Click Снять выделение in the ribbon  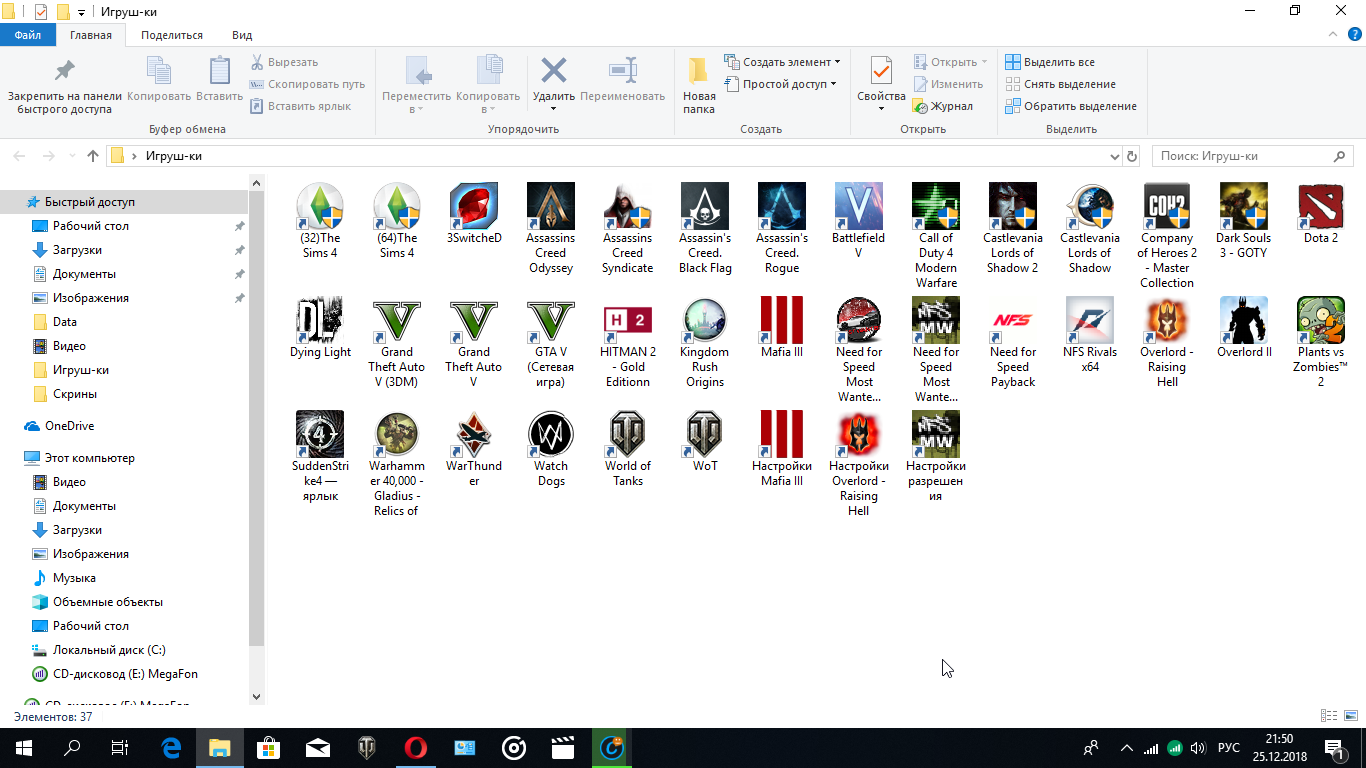(x=1060, y=84)
